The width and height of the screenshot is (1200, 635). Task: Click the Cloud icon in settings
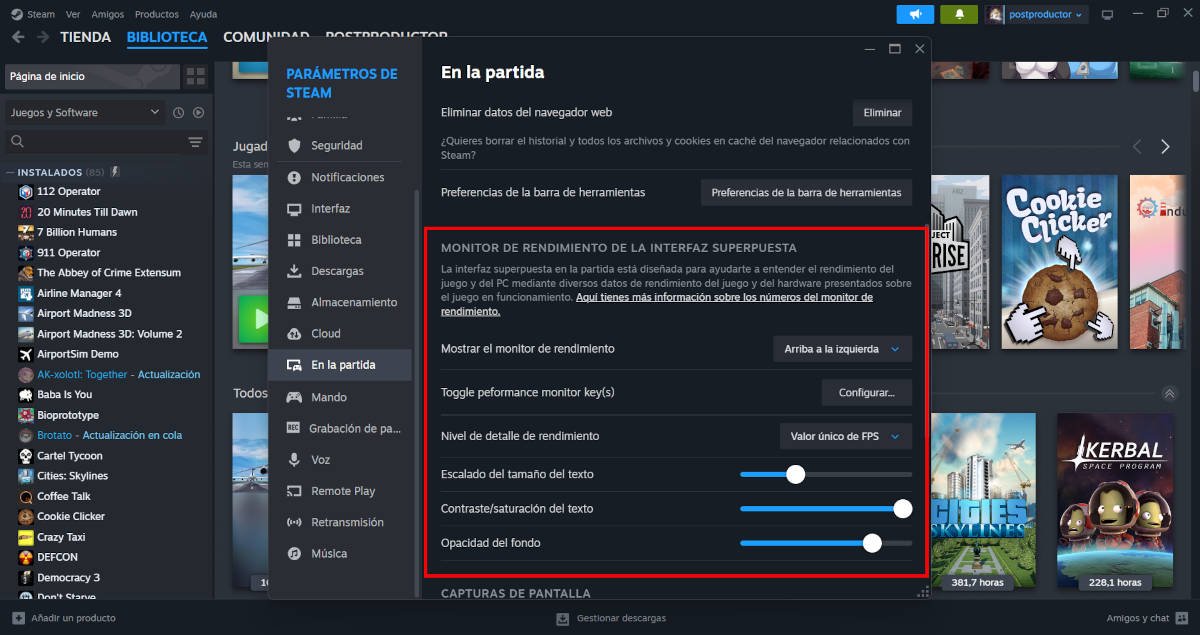click(x=294, y=333)
